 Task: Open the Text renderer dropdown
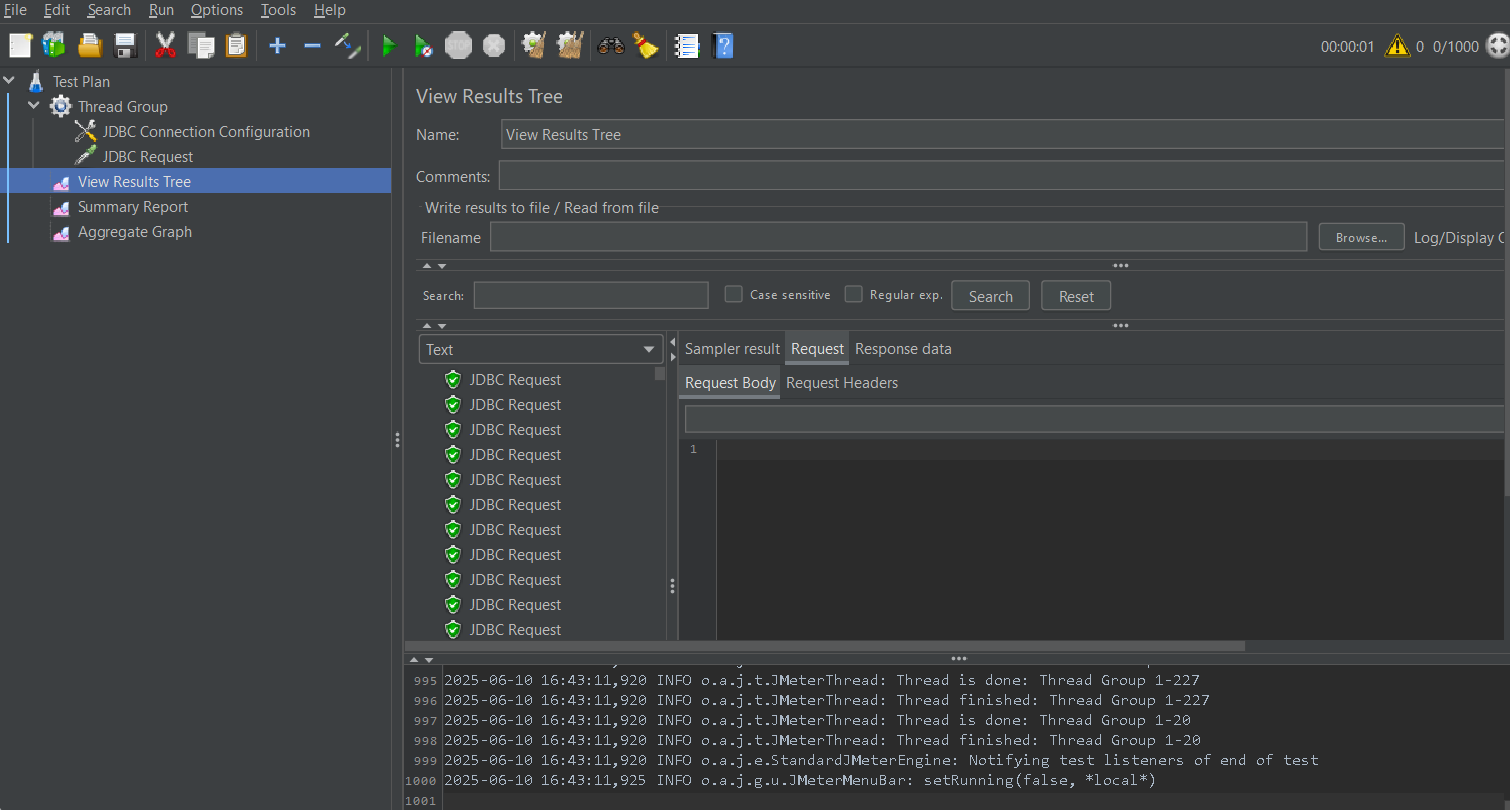point(541,349)
